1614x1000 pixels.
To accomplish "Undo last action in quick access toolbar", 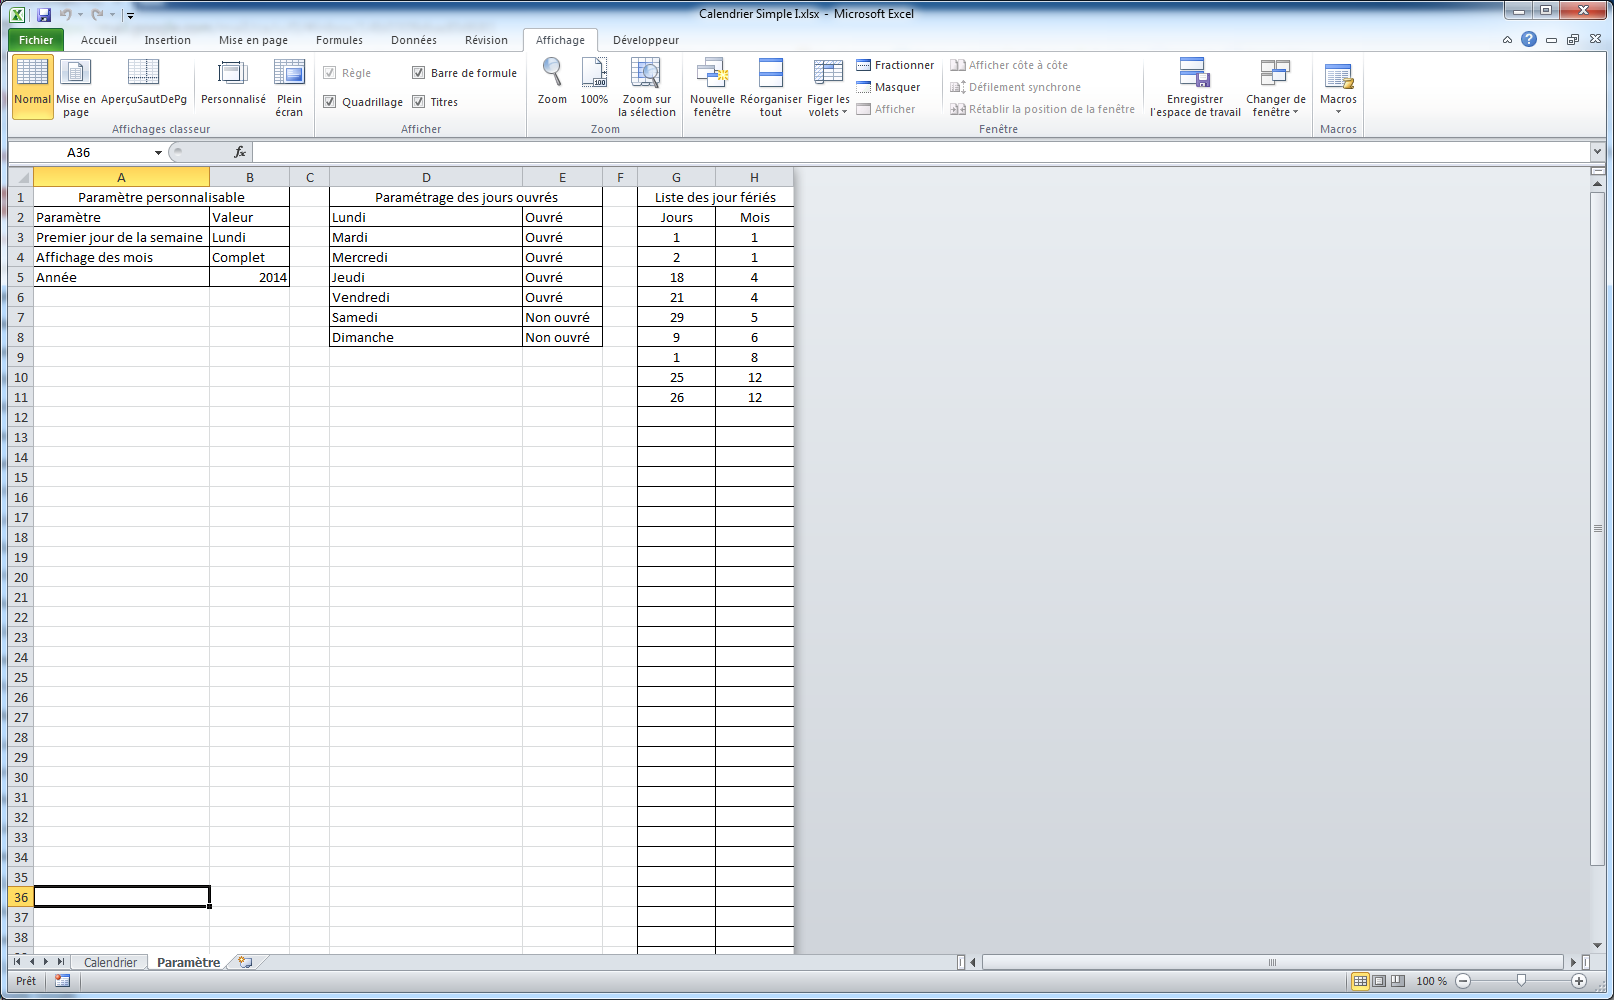I will (x=65, y=14).
